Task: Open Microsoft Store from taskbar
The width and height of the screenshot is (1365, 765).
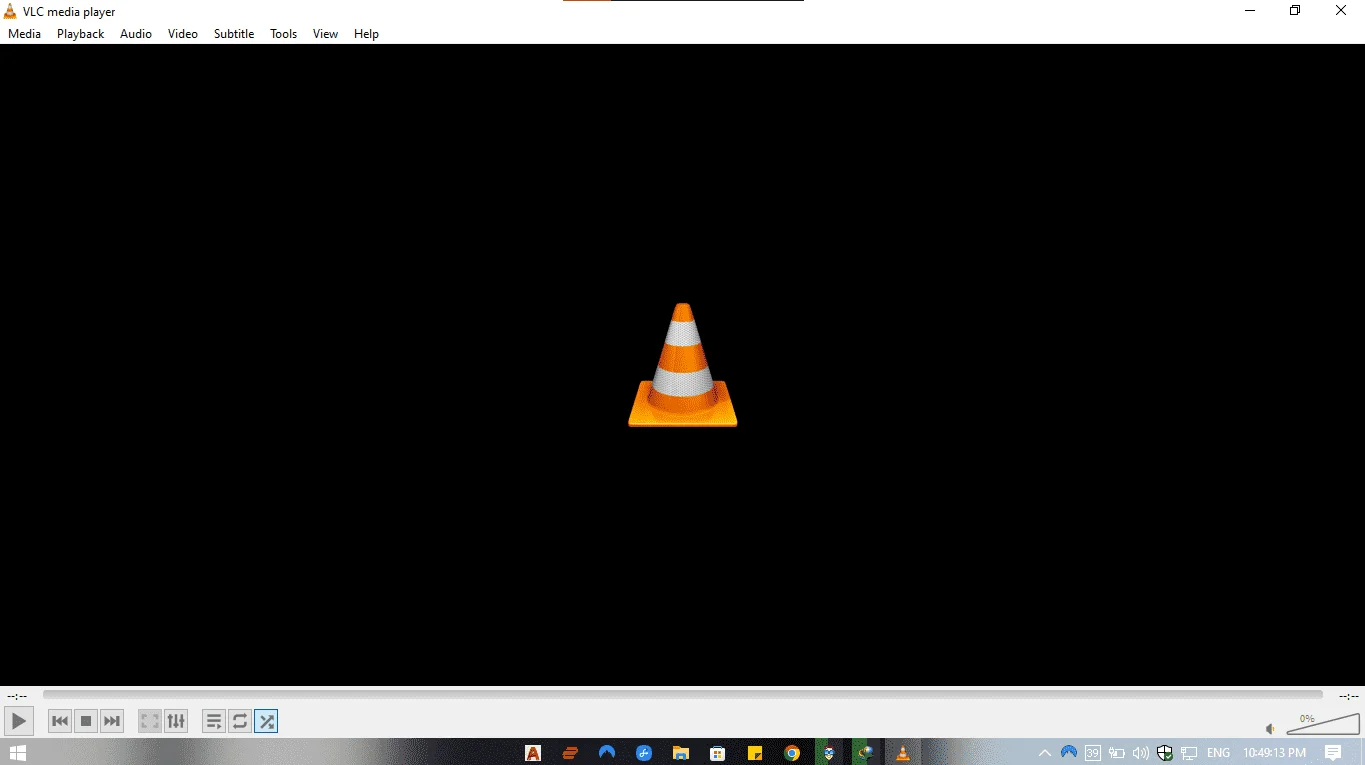Action: point(718,753)
